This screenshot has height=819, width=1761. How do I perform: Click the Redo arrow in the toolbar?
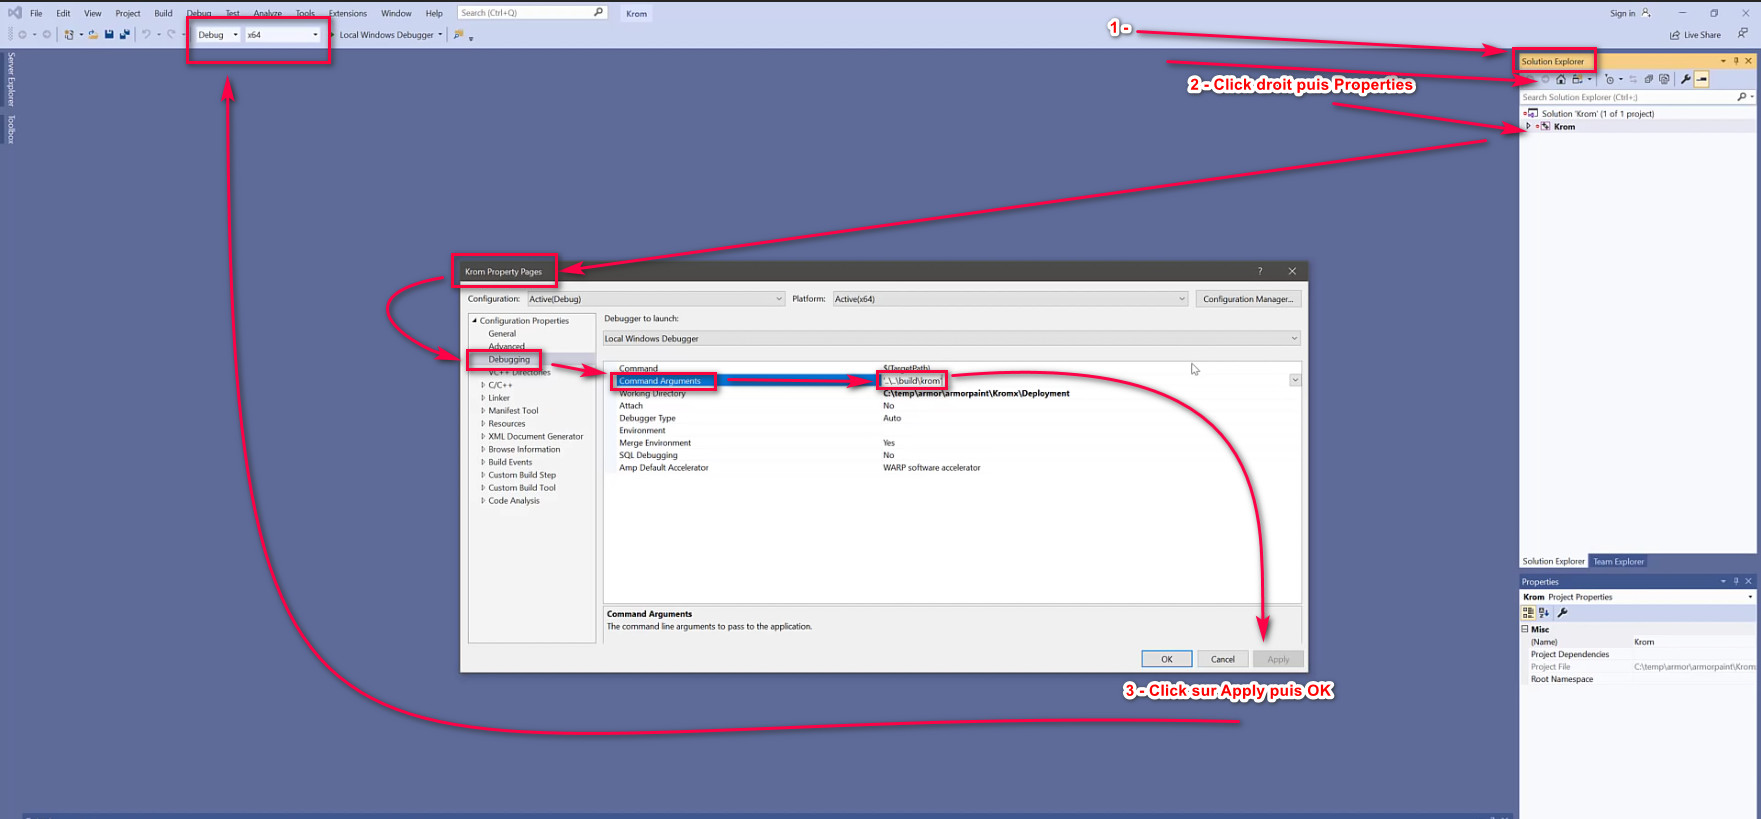point(171,34)
